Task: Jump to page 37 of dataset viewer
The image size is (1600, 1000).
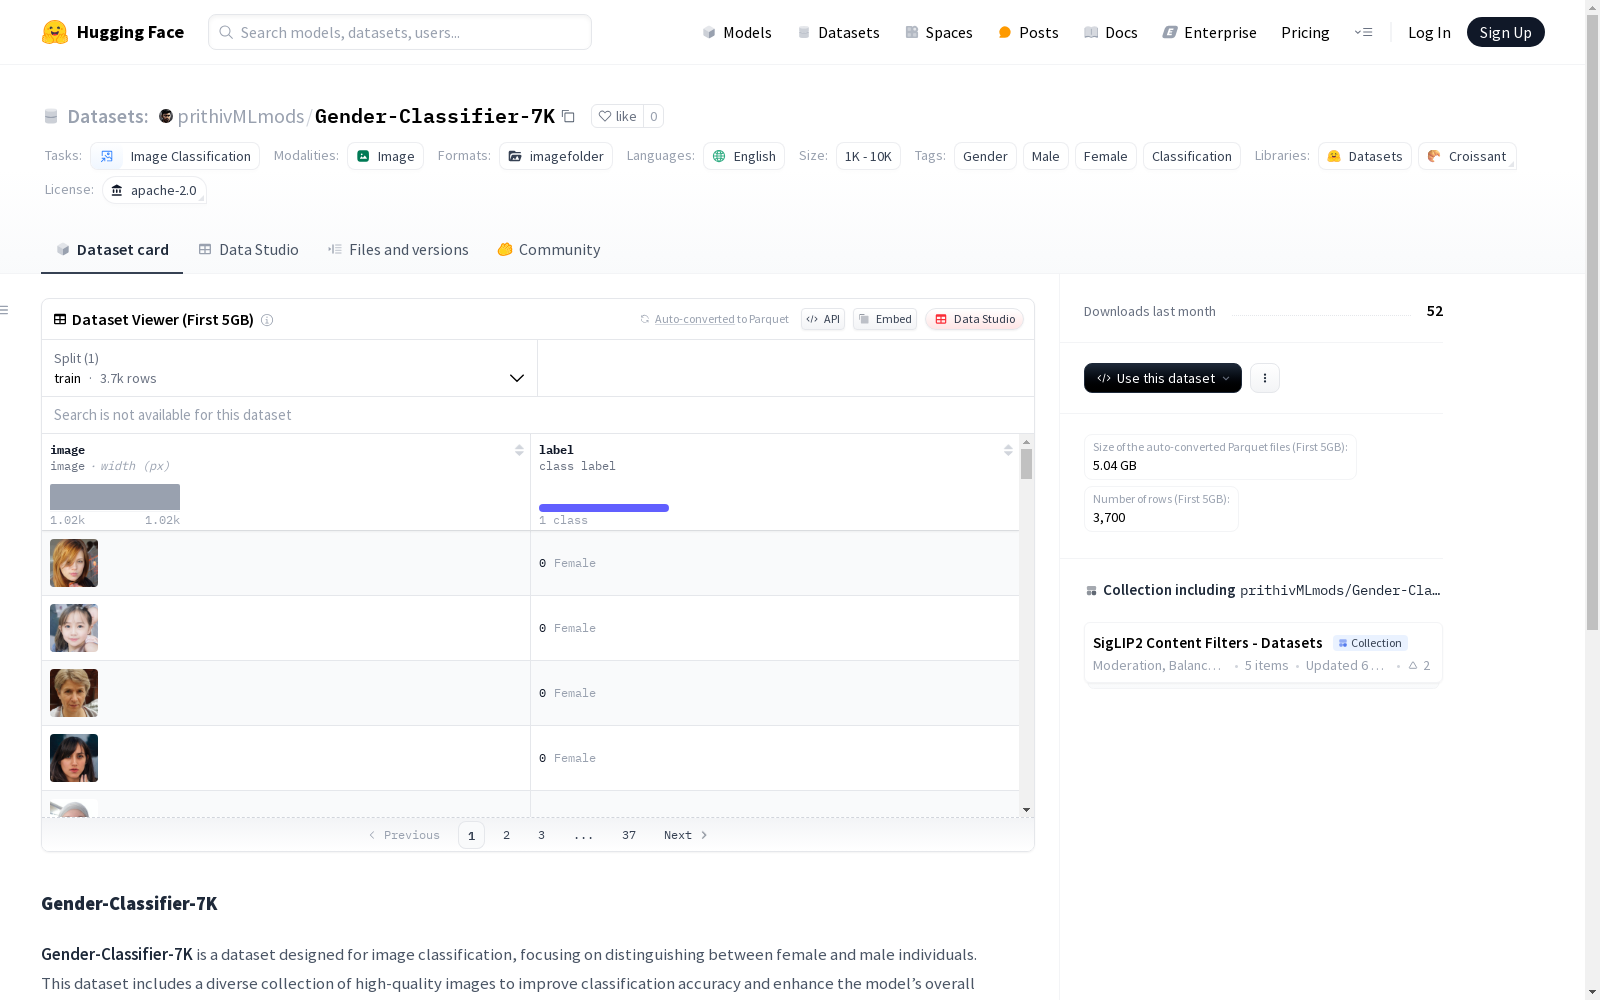Action: (628, 835)
